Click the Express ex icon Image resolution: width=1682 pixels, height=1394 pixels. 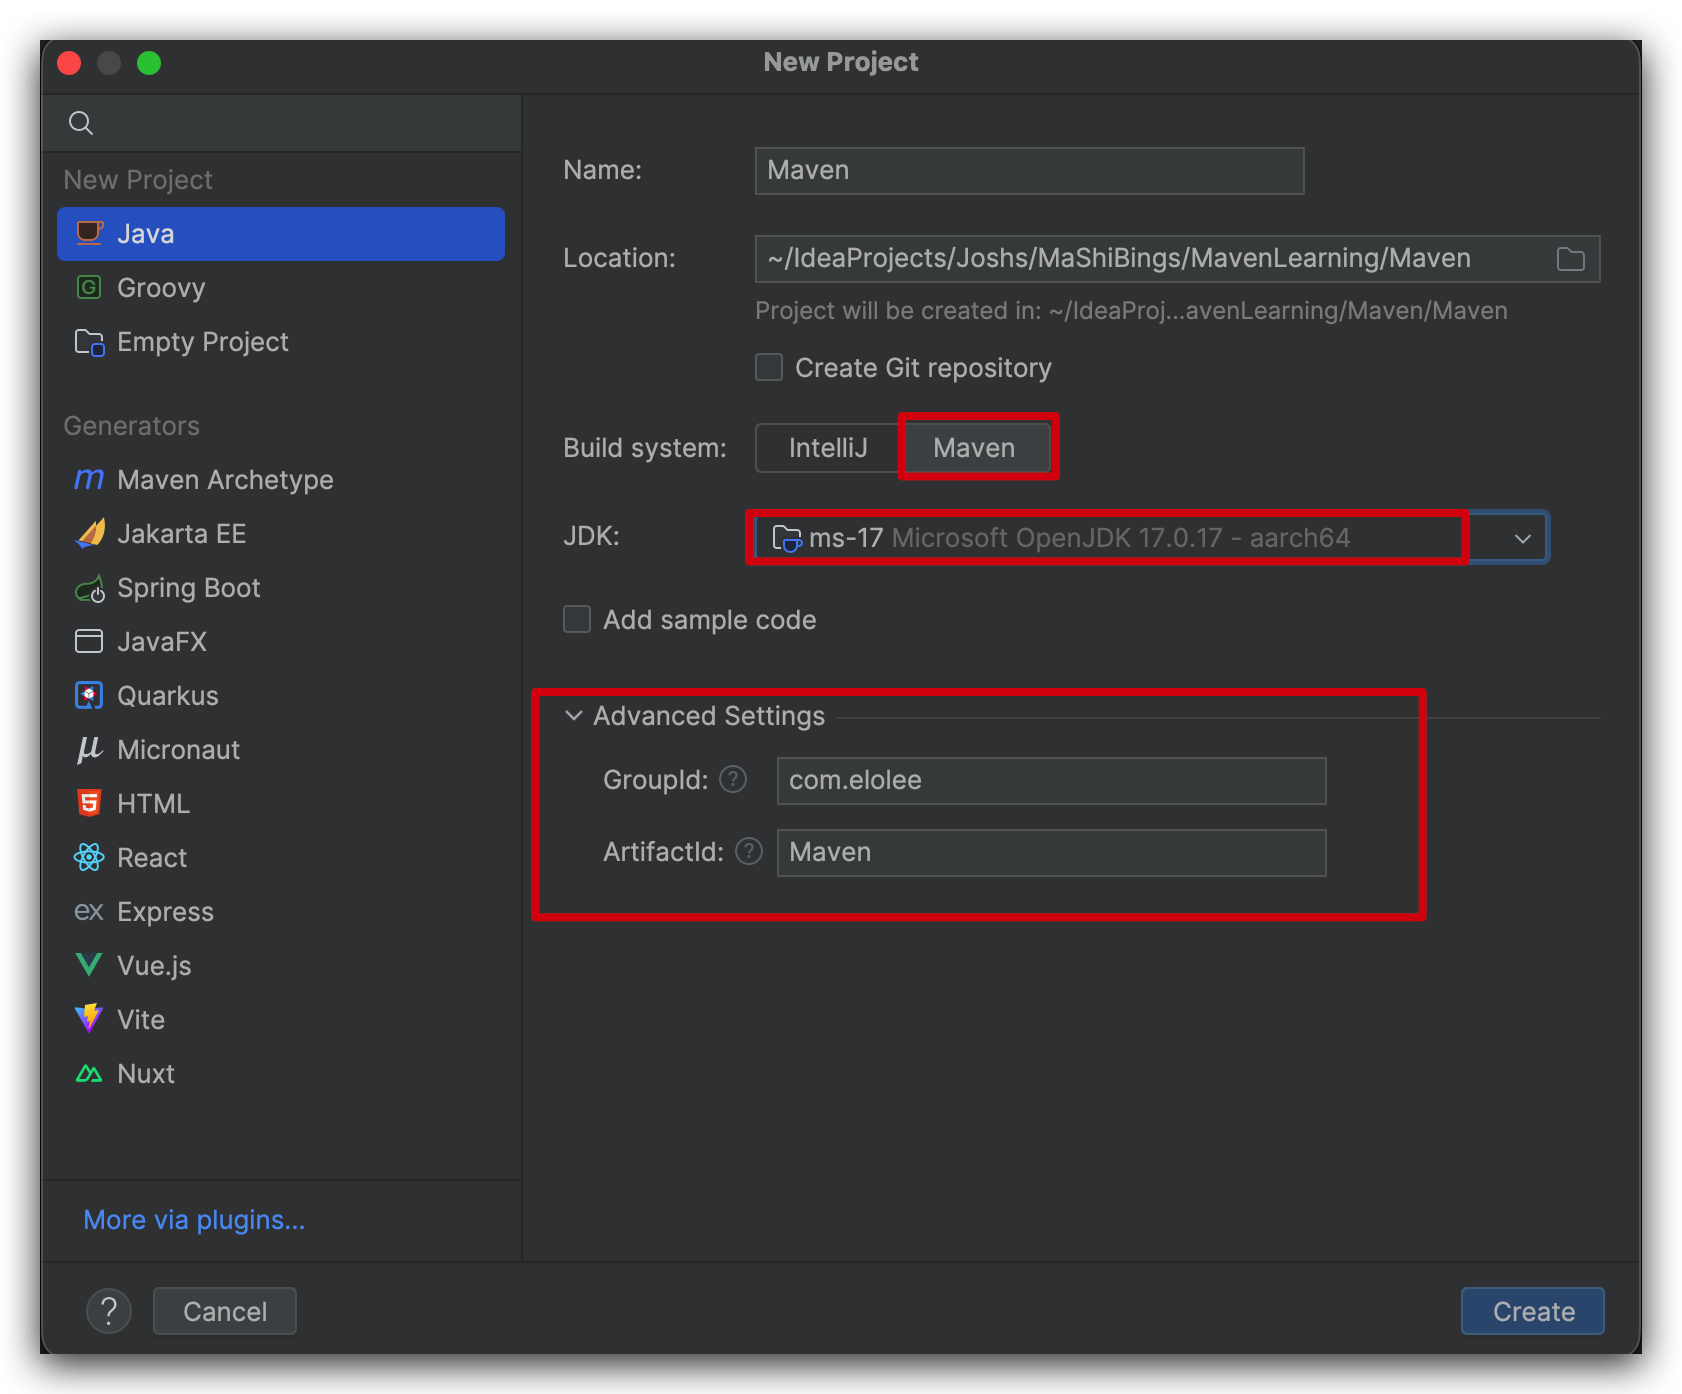pos(89,911)
